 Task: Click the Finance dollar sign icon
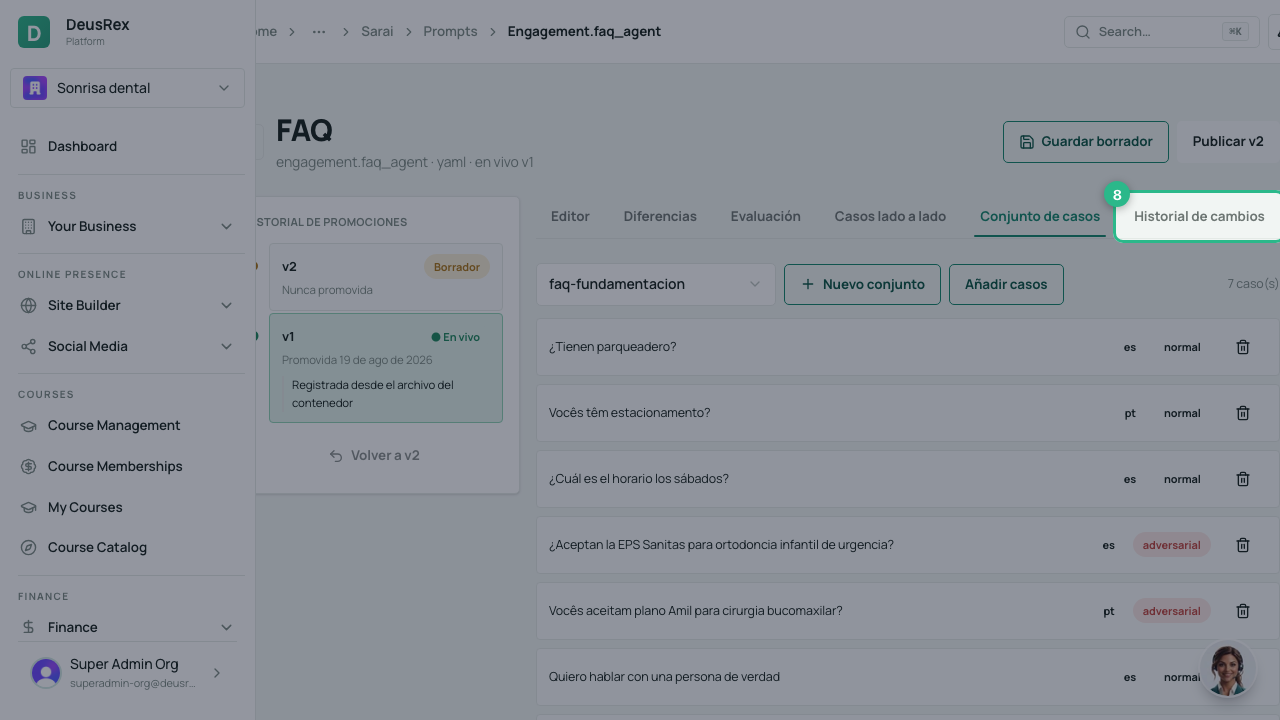point(28,627)
